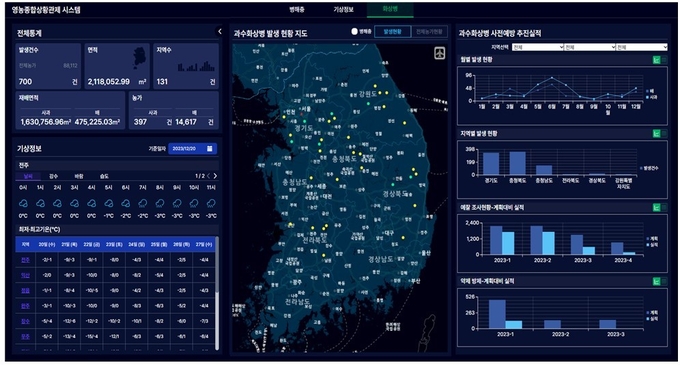Toggle 실적 series in 예찰 조사현황 legend
680x365 pixels.
point(652,245)
